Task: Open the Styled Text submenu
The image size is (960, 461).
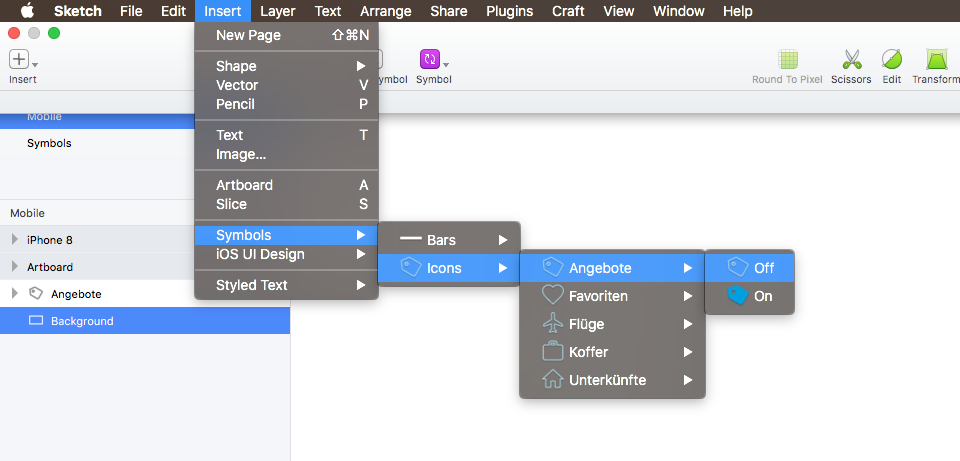Action: tap(287, 285)
